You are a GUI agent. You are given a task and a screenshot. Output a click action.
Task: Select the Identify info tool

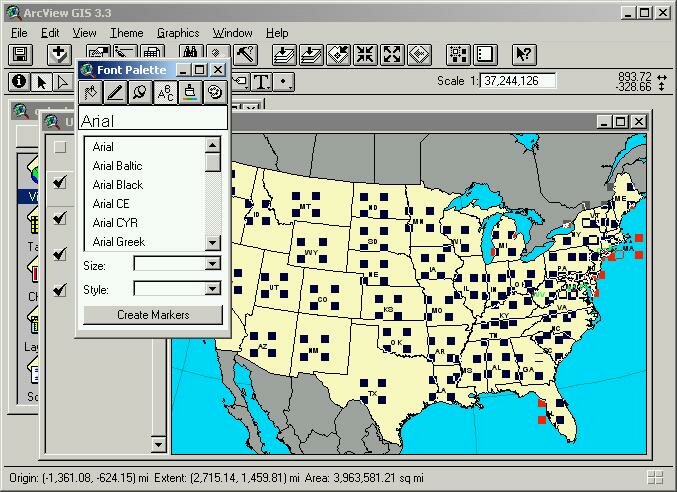tap(19, 82)
